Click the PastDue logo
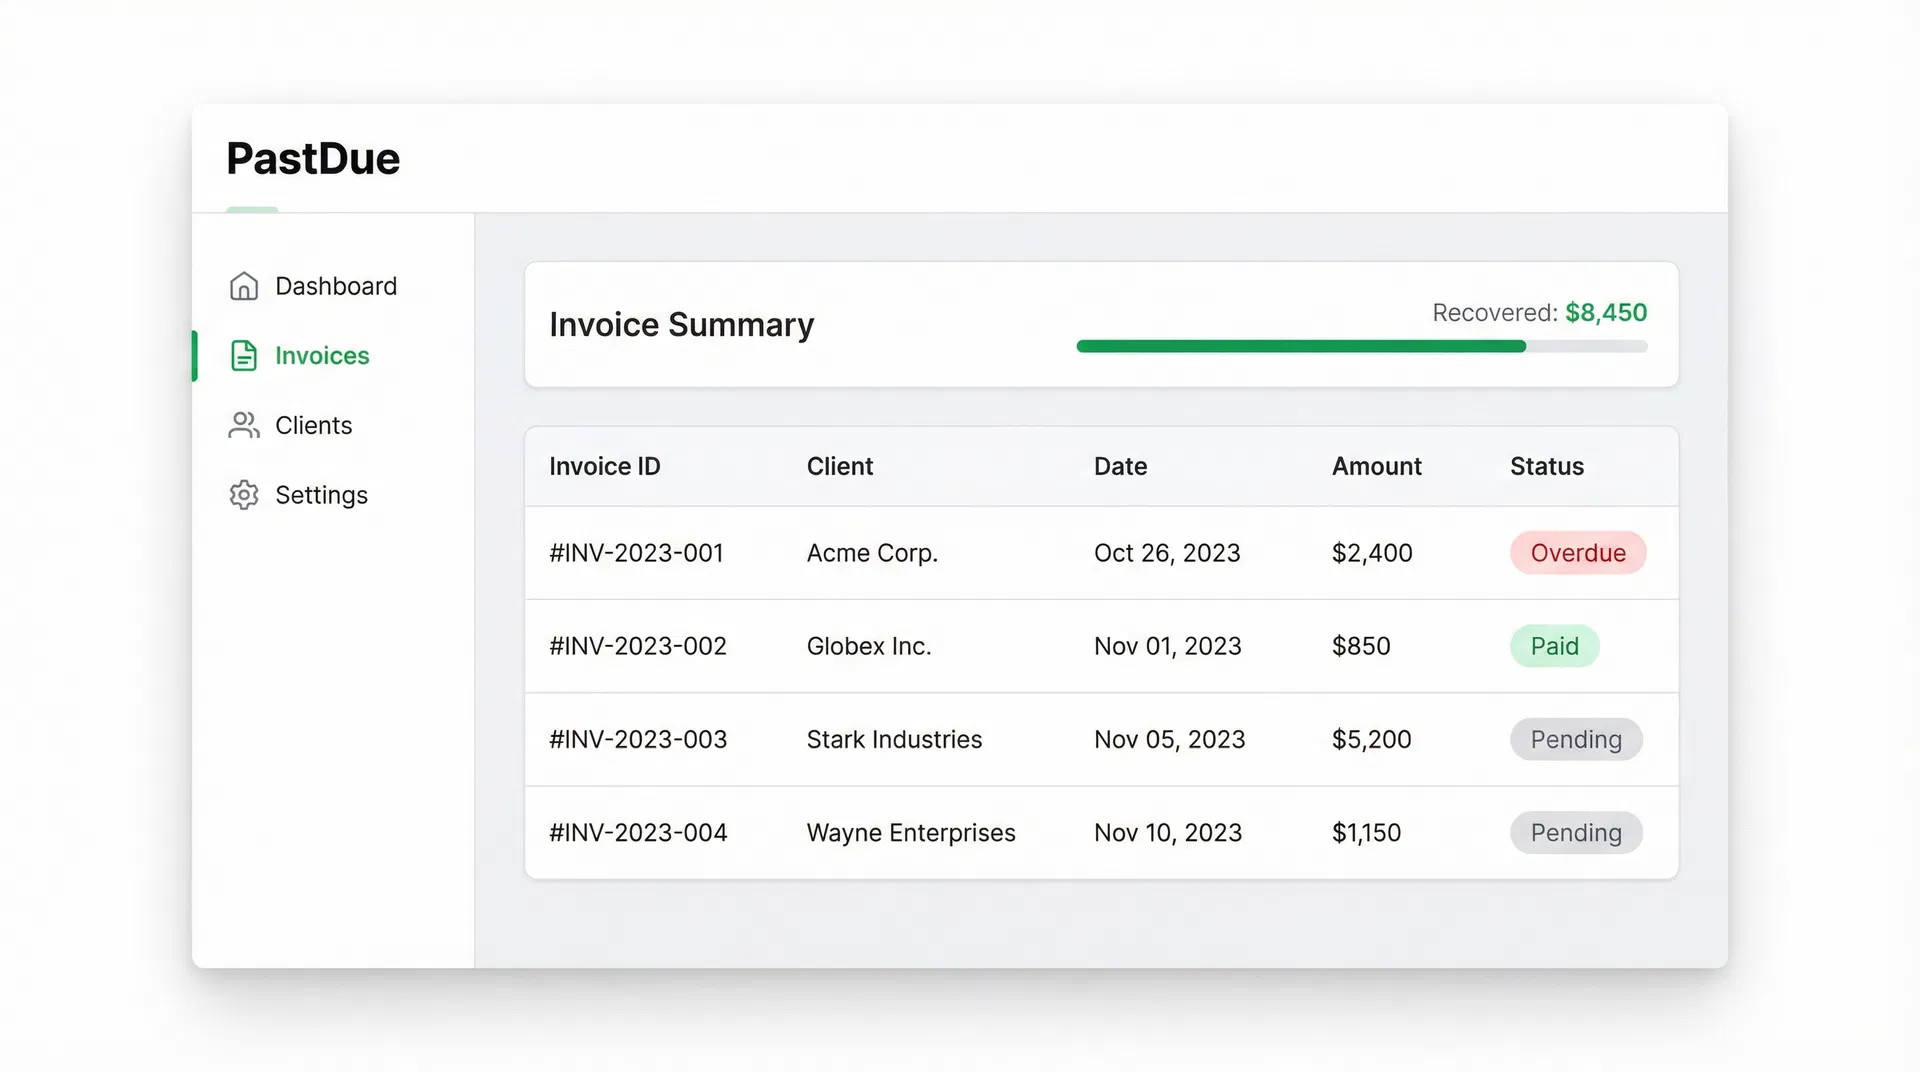 click(x=313, y=157)
